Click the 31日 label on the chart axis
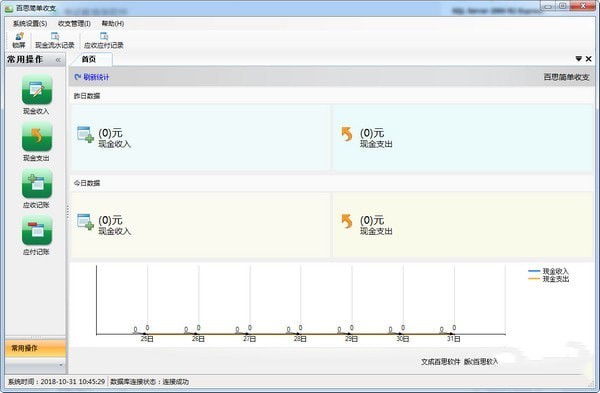This screenshot has width=600, height=393. click(453, 339)
